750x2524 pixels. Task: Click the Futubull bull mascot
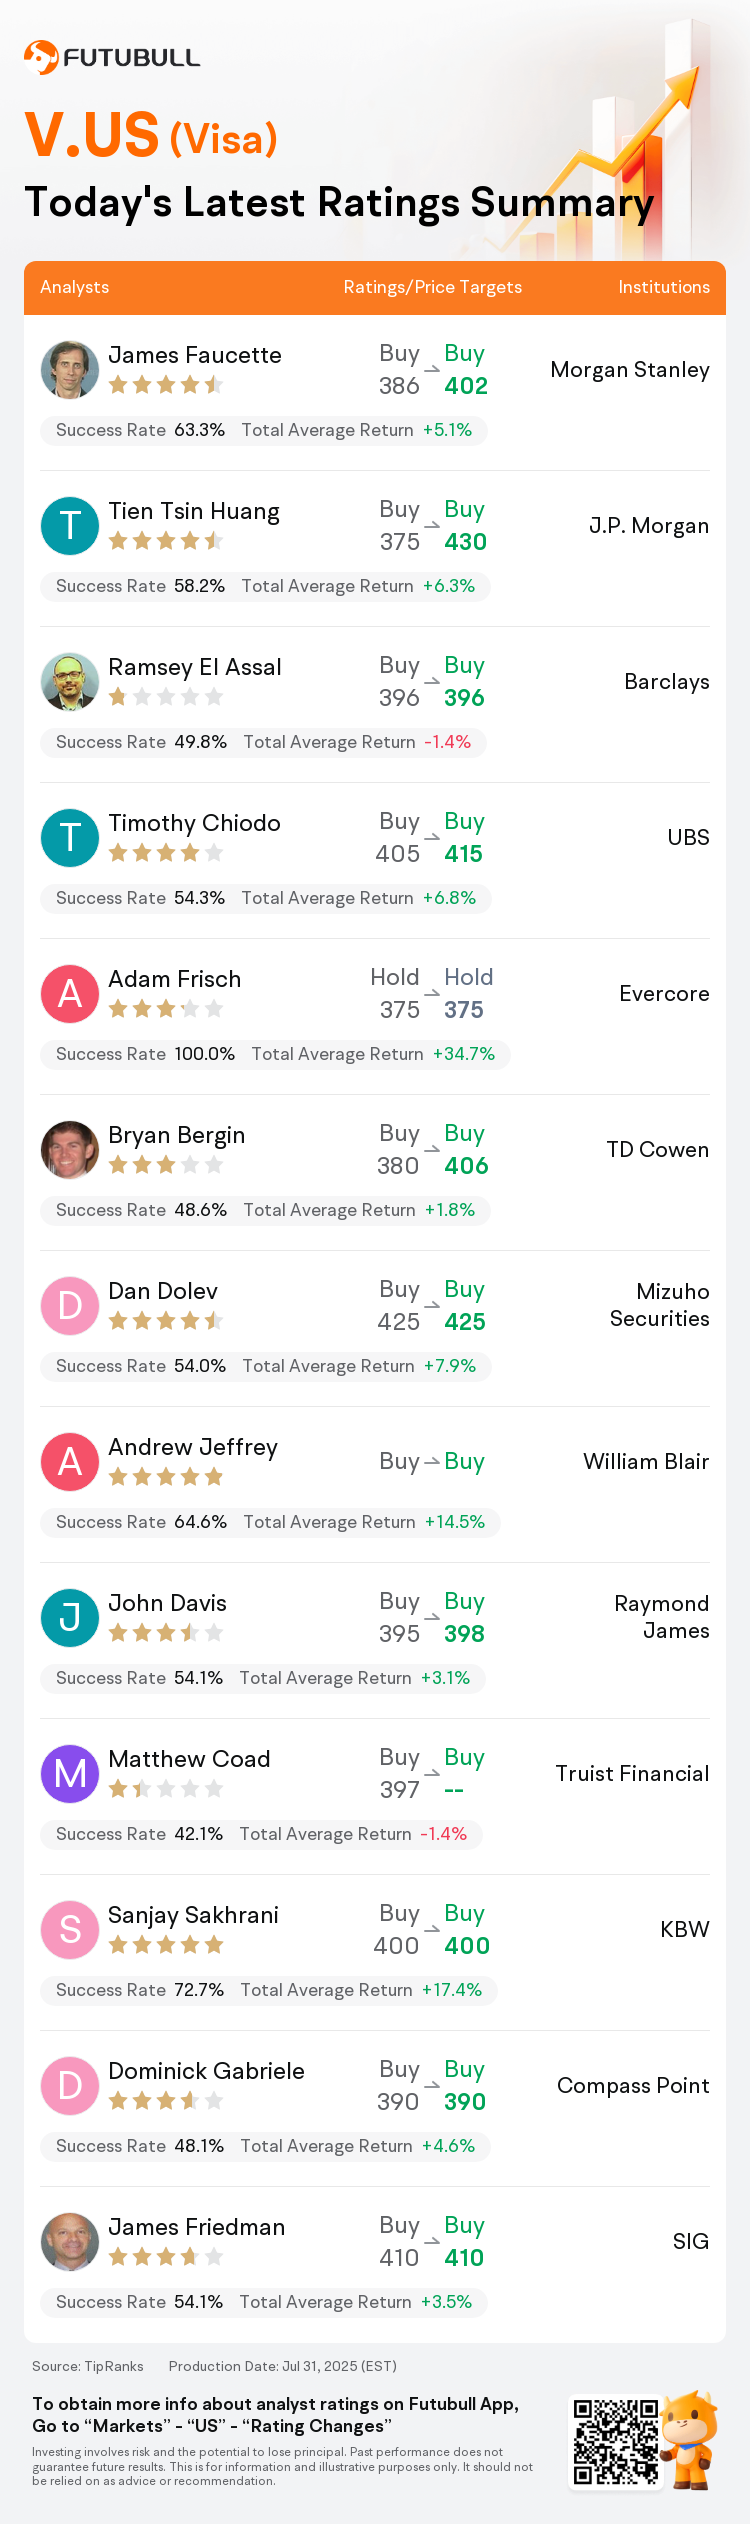(x=691, y=2439)
